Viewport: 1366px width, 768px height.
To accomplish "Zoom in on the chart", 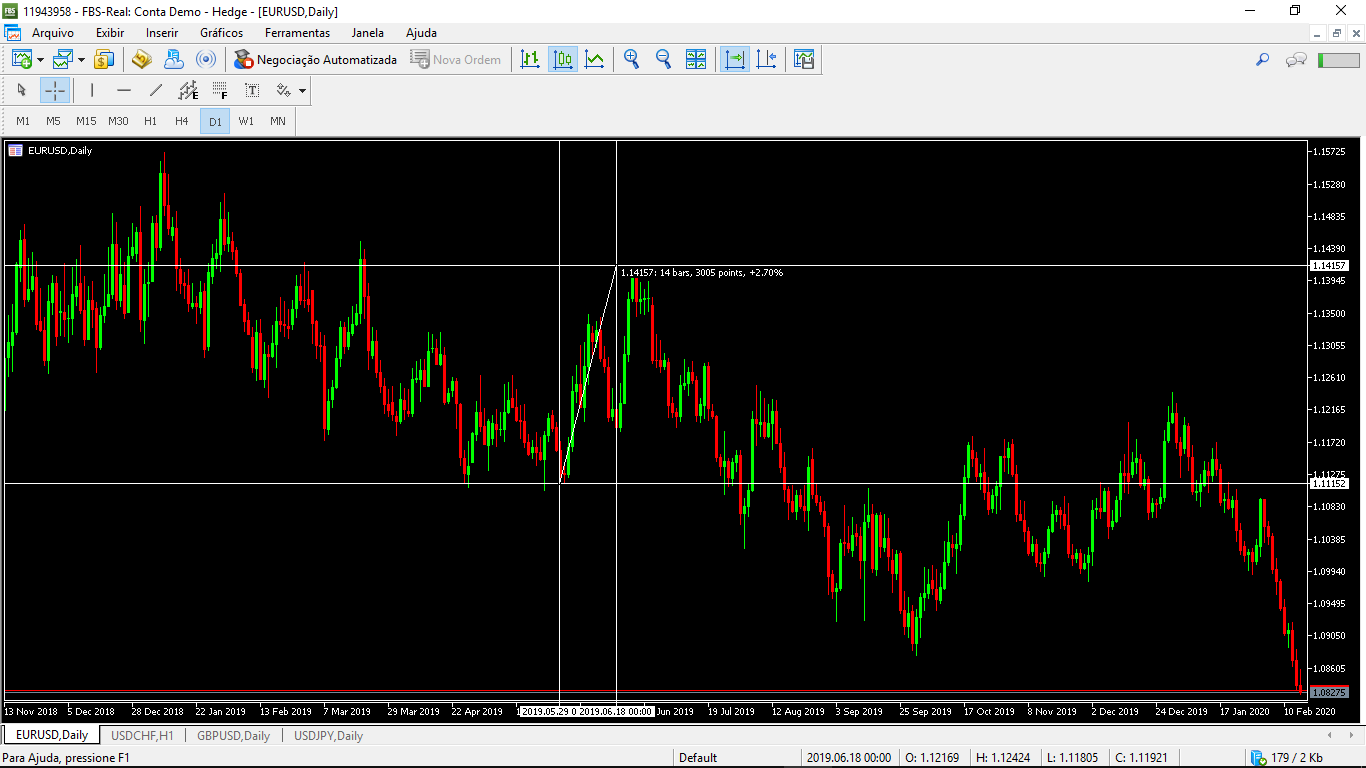I will (x=631, y=60).
